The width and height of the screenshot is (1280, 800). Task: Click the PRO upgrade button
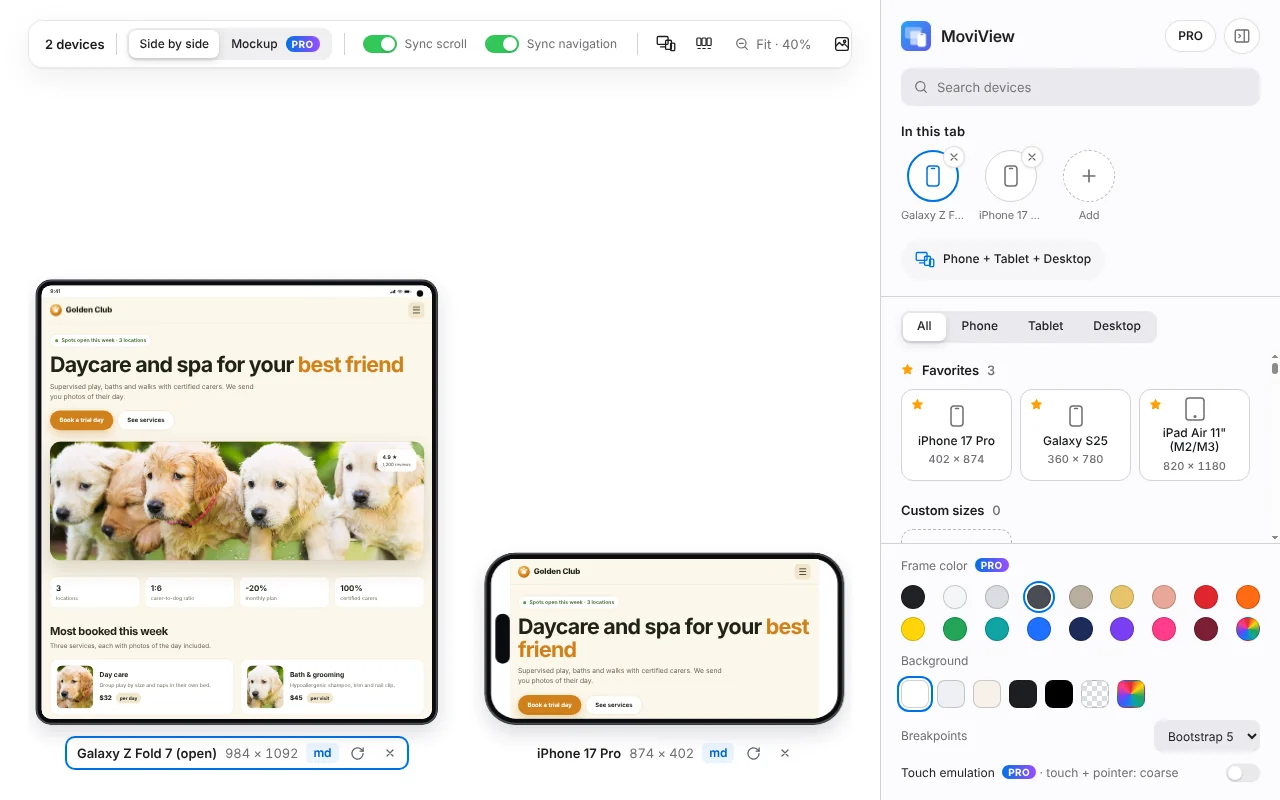click(x=1190, y=36)
